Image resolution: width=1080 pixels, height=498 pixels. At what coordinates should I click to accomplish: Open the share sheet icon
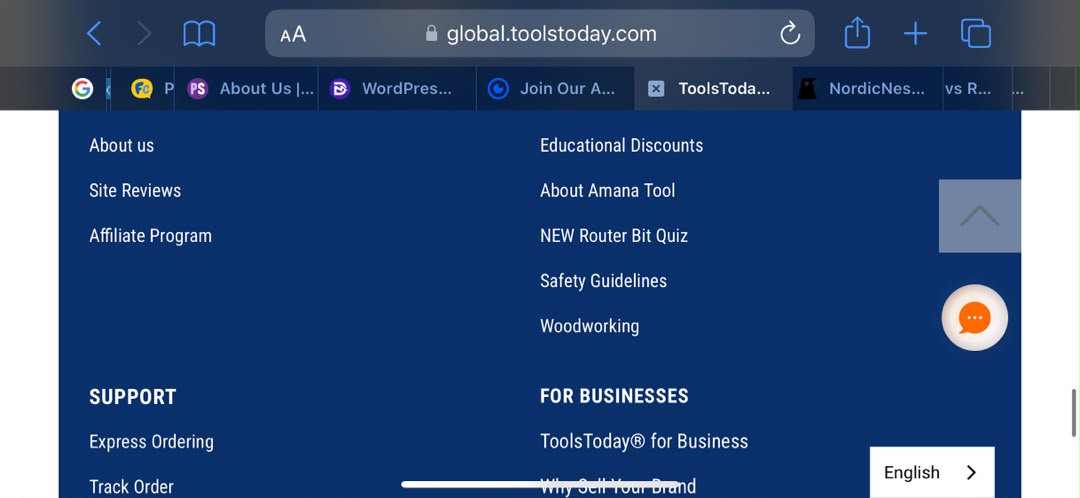pos(858,32)
